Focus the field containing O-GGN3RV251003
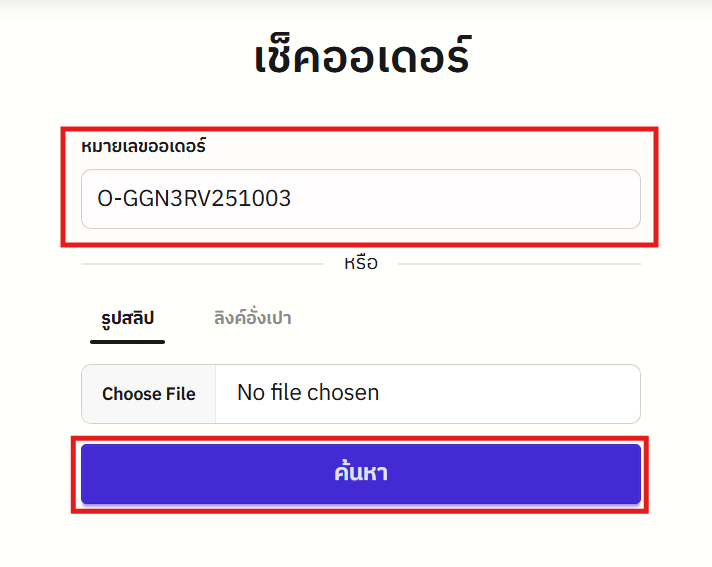 pyautogui.click(x=360, y=198)
